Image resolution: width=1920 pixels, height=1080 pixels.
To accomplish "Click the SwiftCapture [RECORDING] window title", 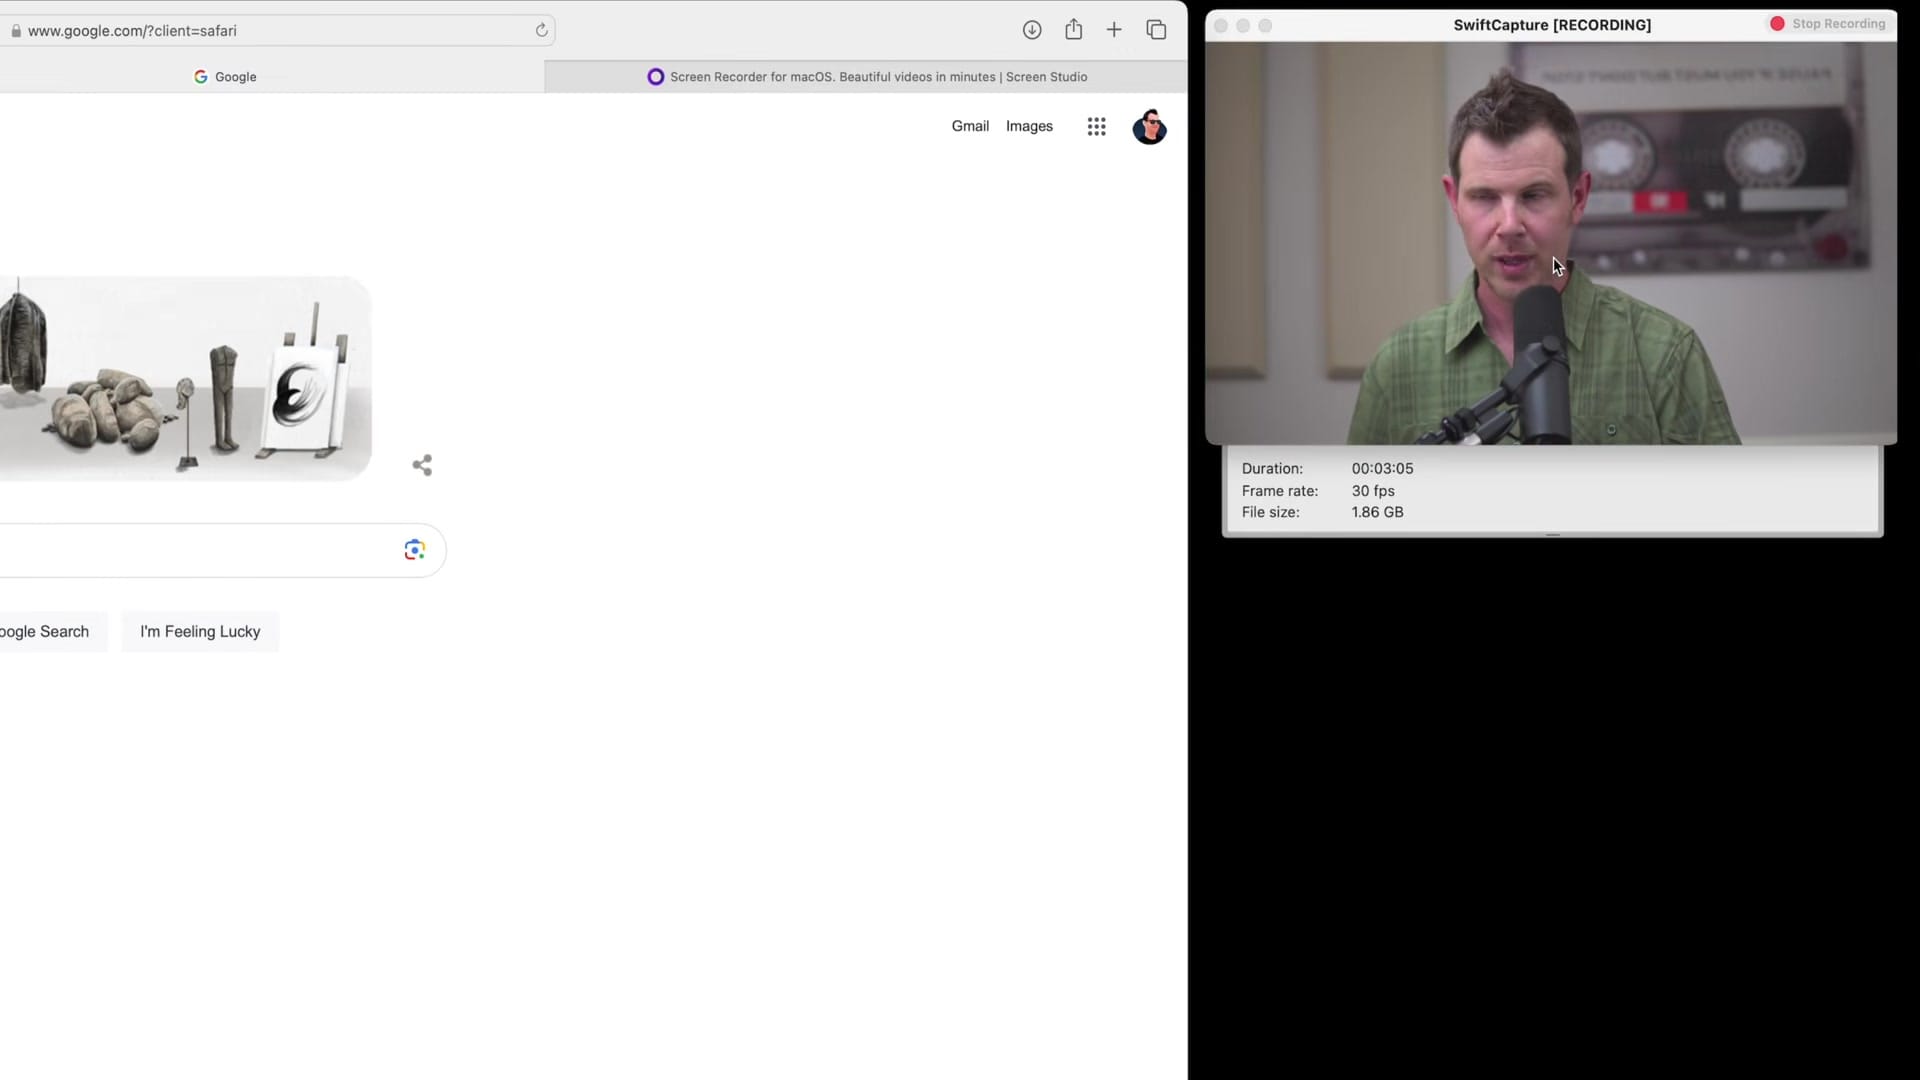I will (1552, 25).
